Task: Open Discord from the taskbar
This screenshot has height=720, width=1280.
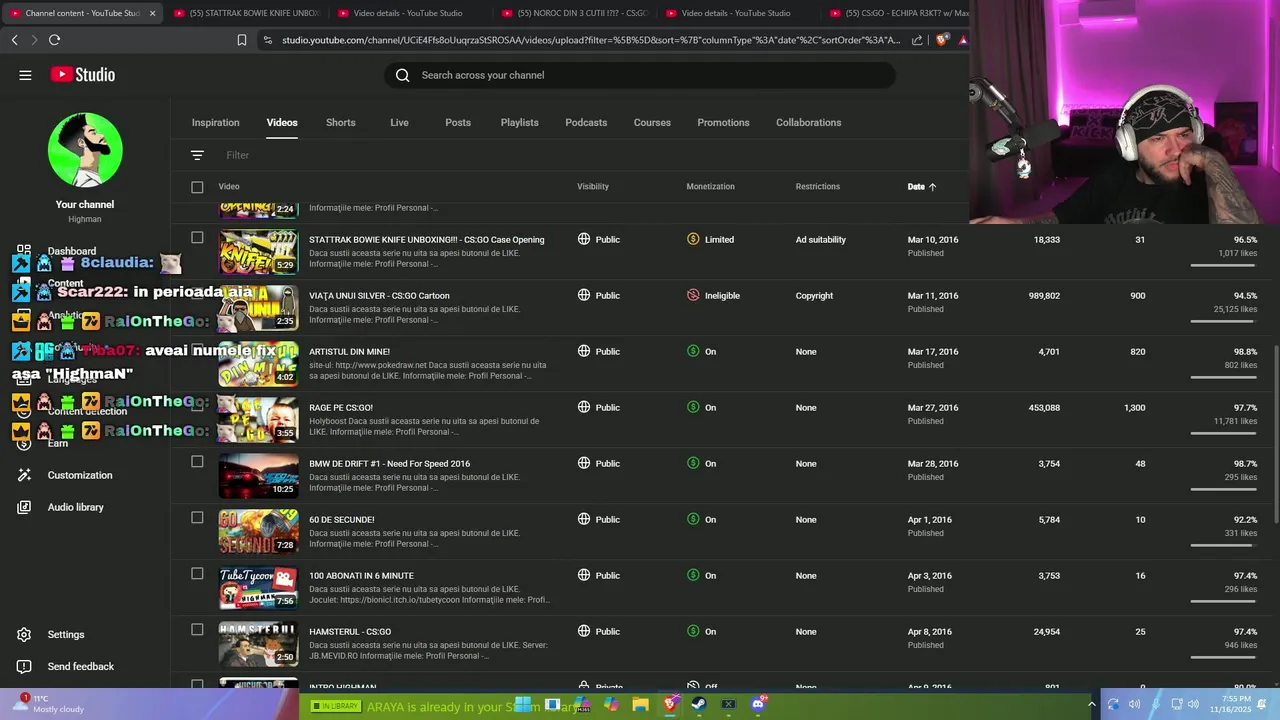Action: coord(758,704)
